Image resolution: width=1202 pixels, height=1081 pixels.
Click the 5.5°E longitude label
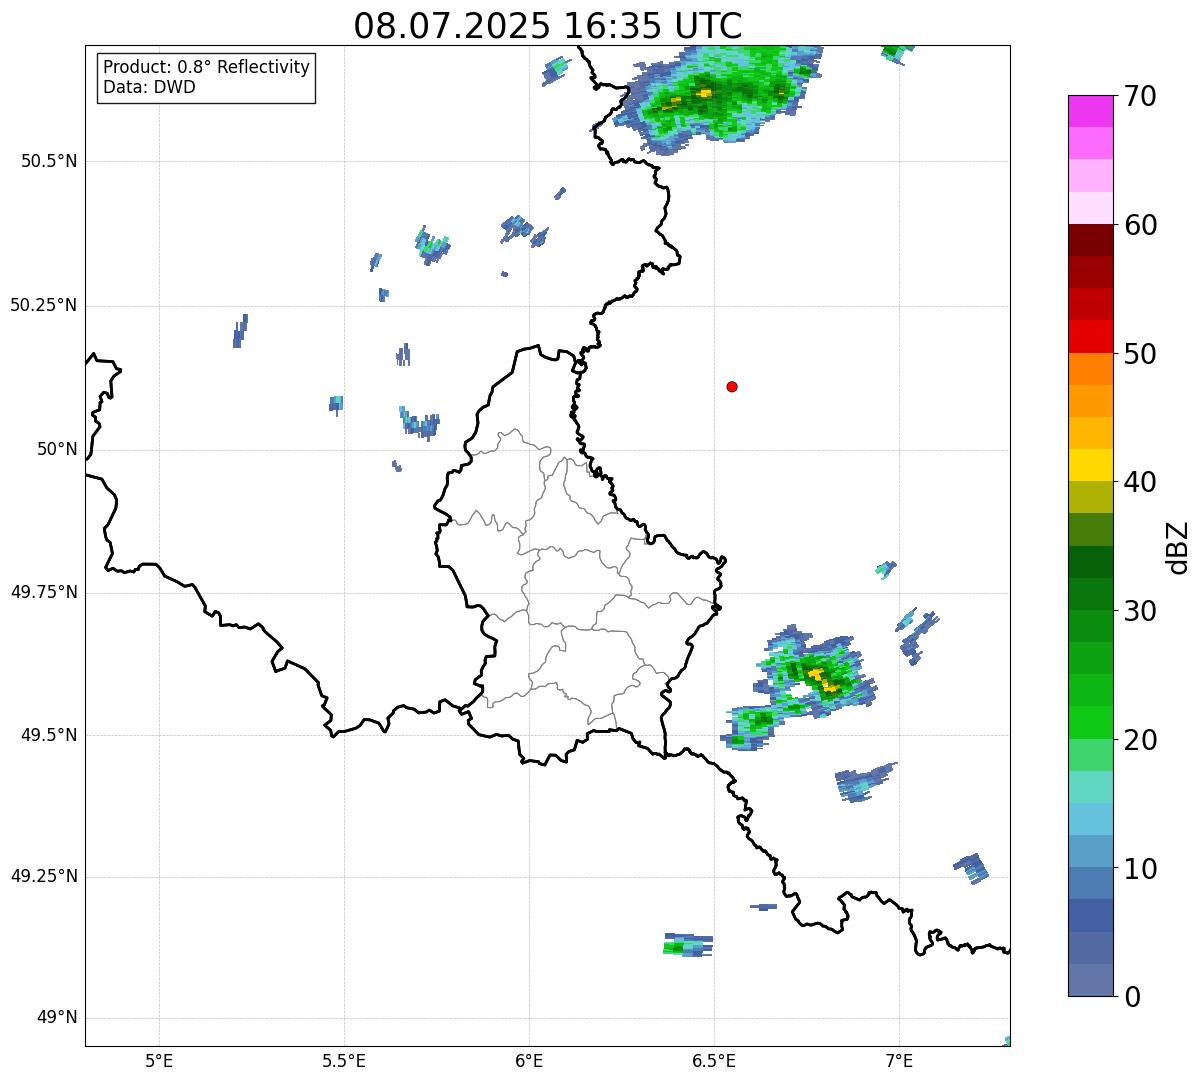click(x=344, y=1060)
